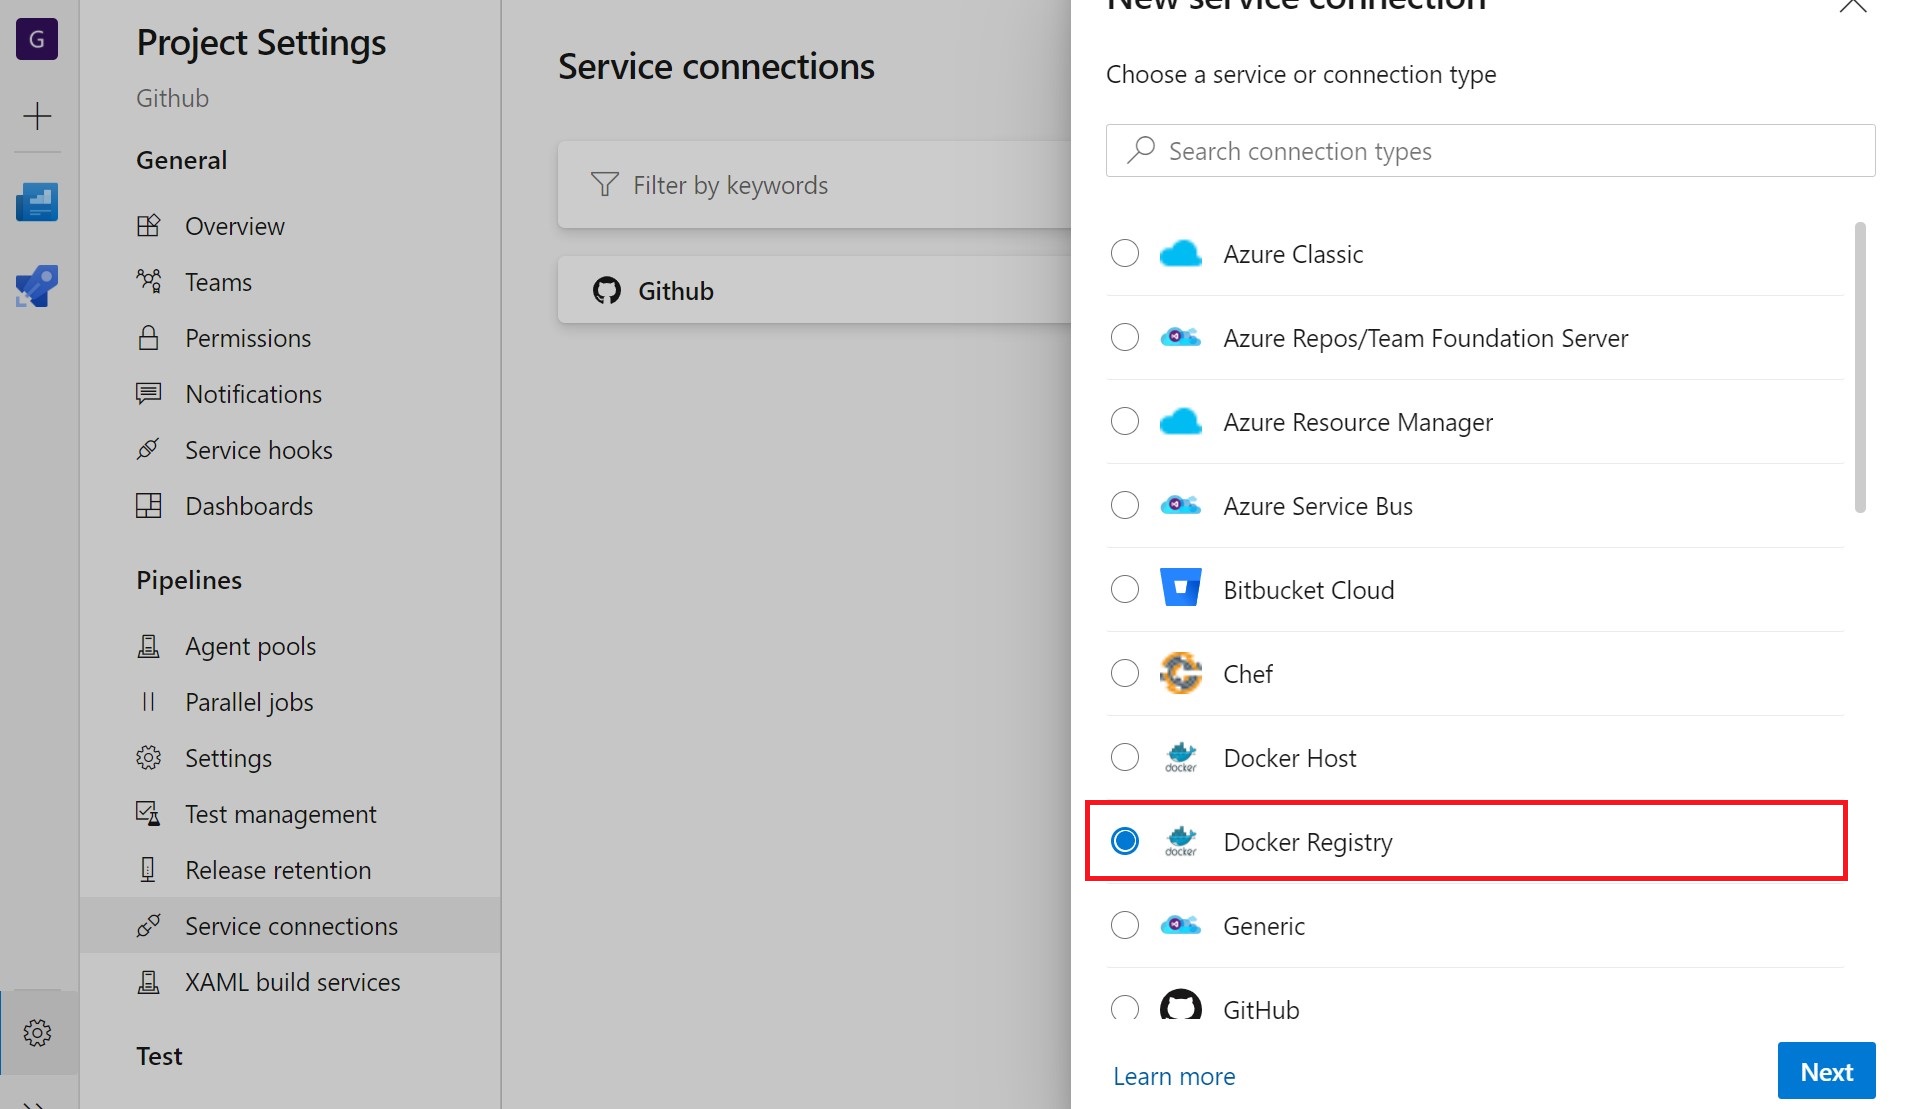
Task: Click the Test management flask icon
Action: 148,814
